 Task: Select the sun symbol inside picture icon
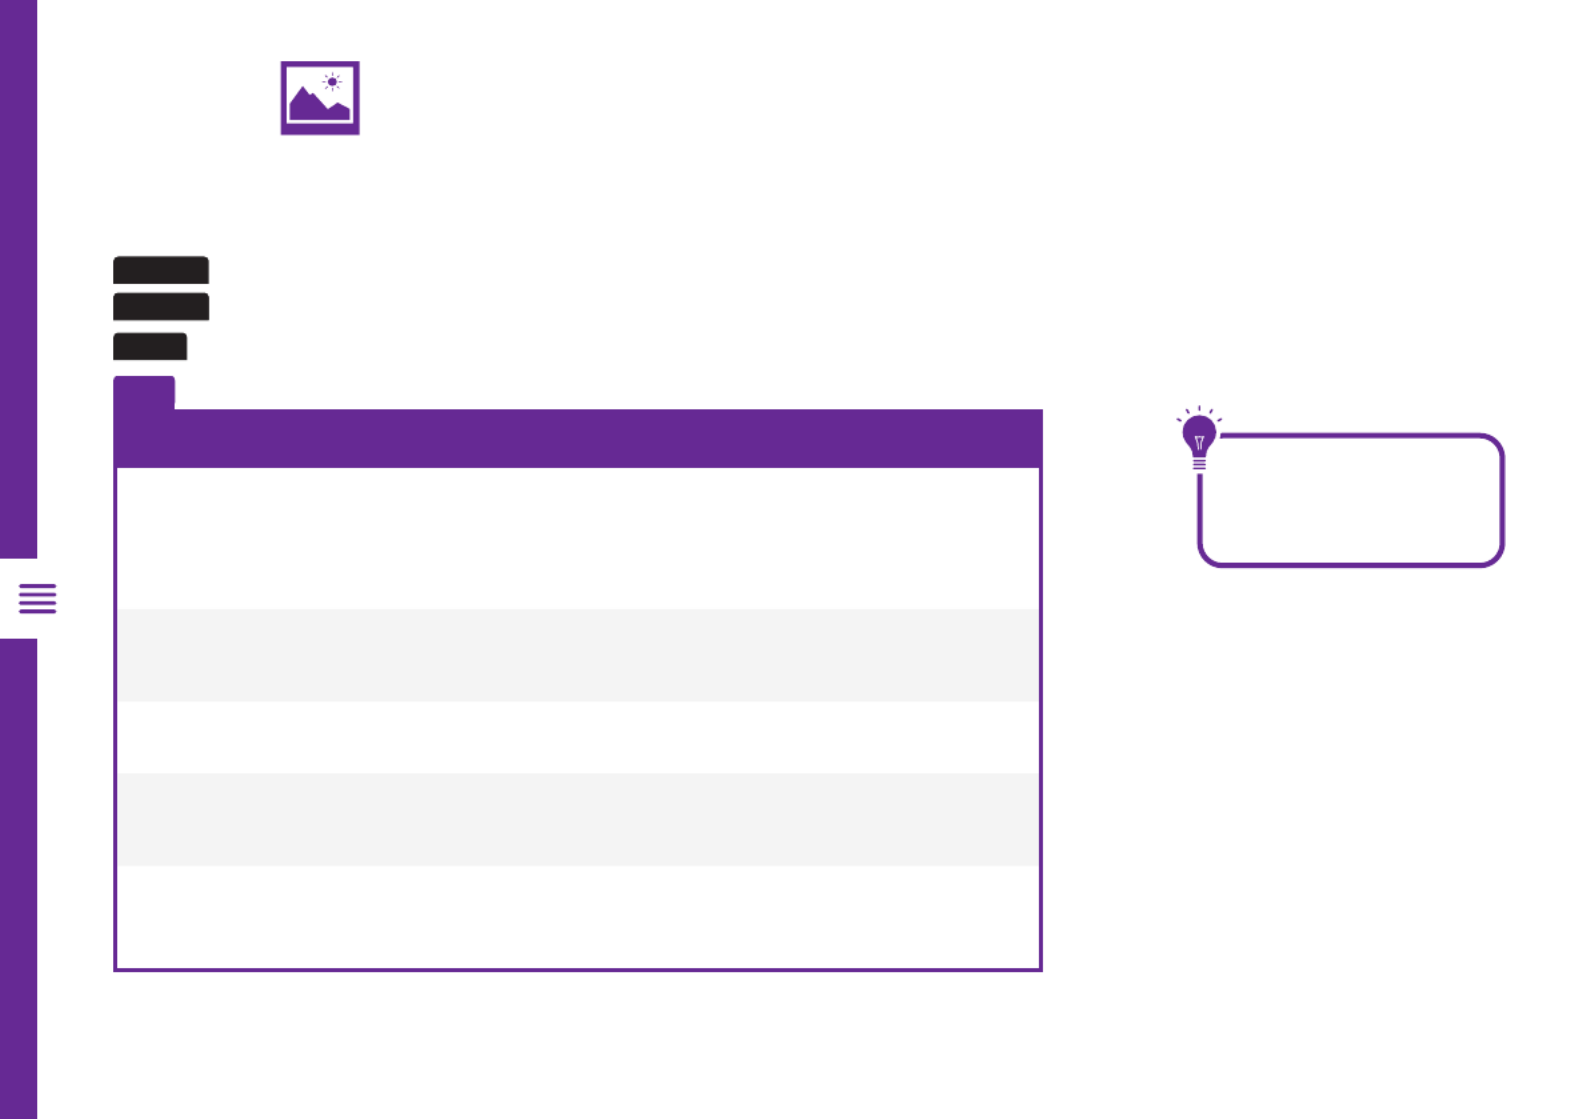tap(332, 82)
